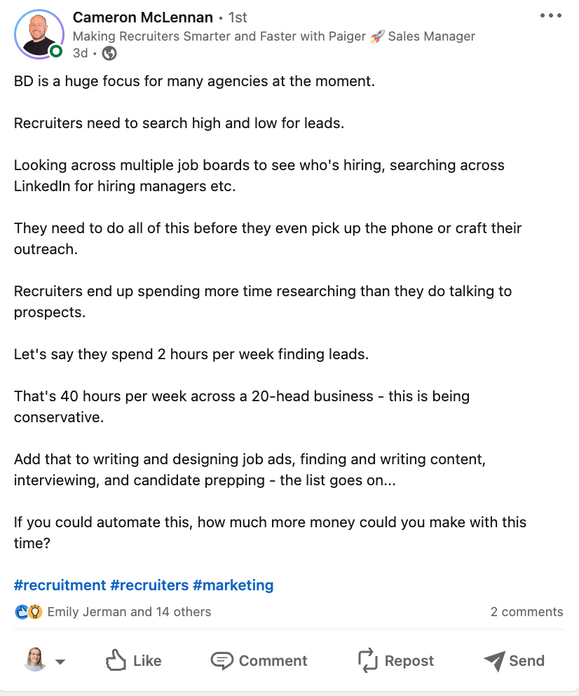Image resolution: width=579 pixels, height=696 pixels.
Task: Open Cameron McLennan's profile photo
Action: click(x=39, y=35)
